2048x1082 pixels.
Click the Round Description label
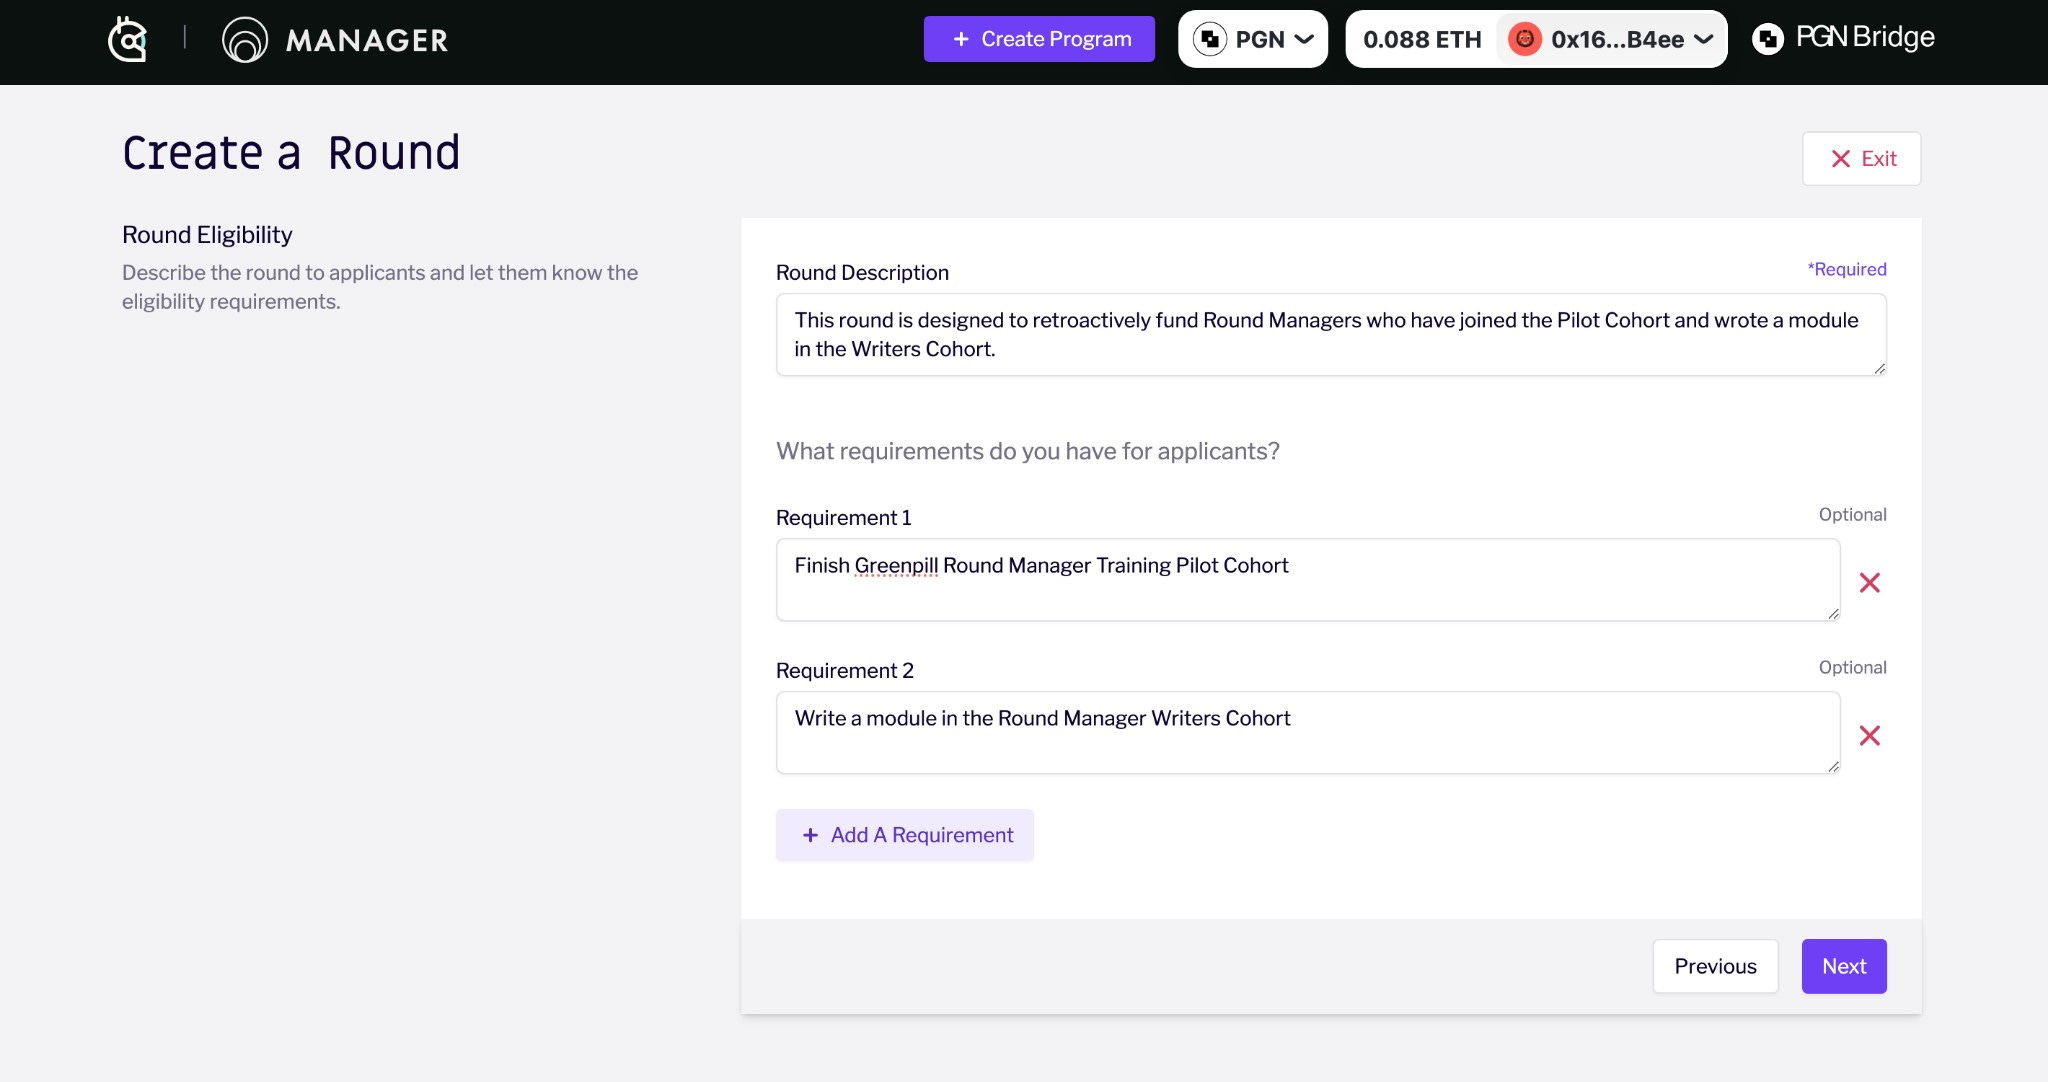click(x=862, y=273)
